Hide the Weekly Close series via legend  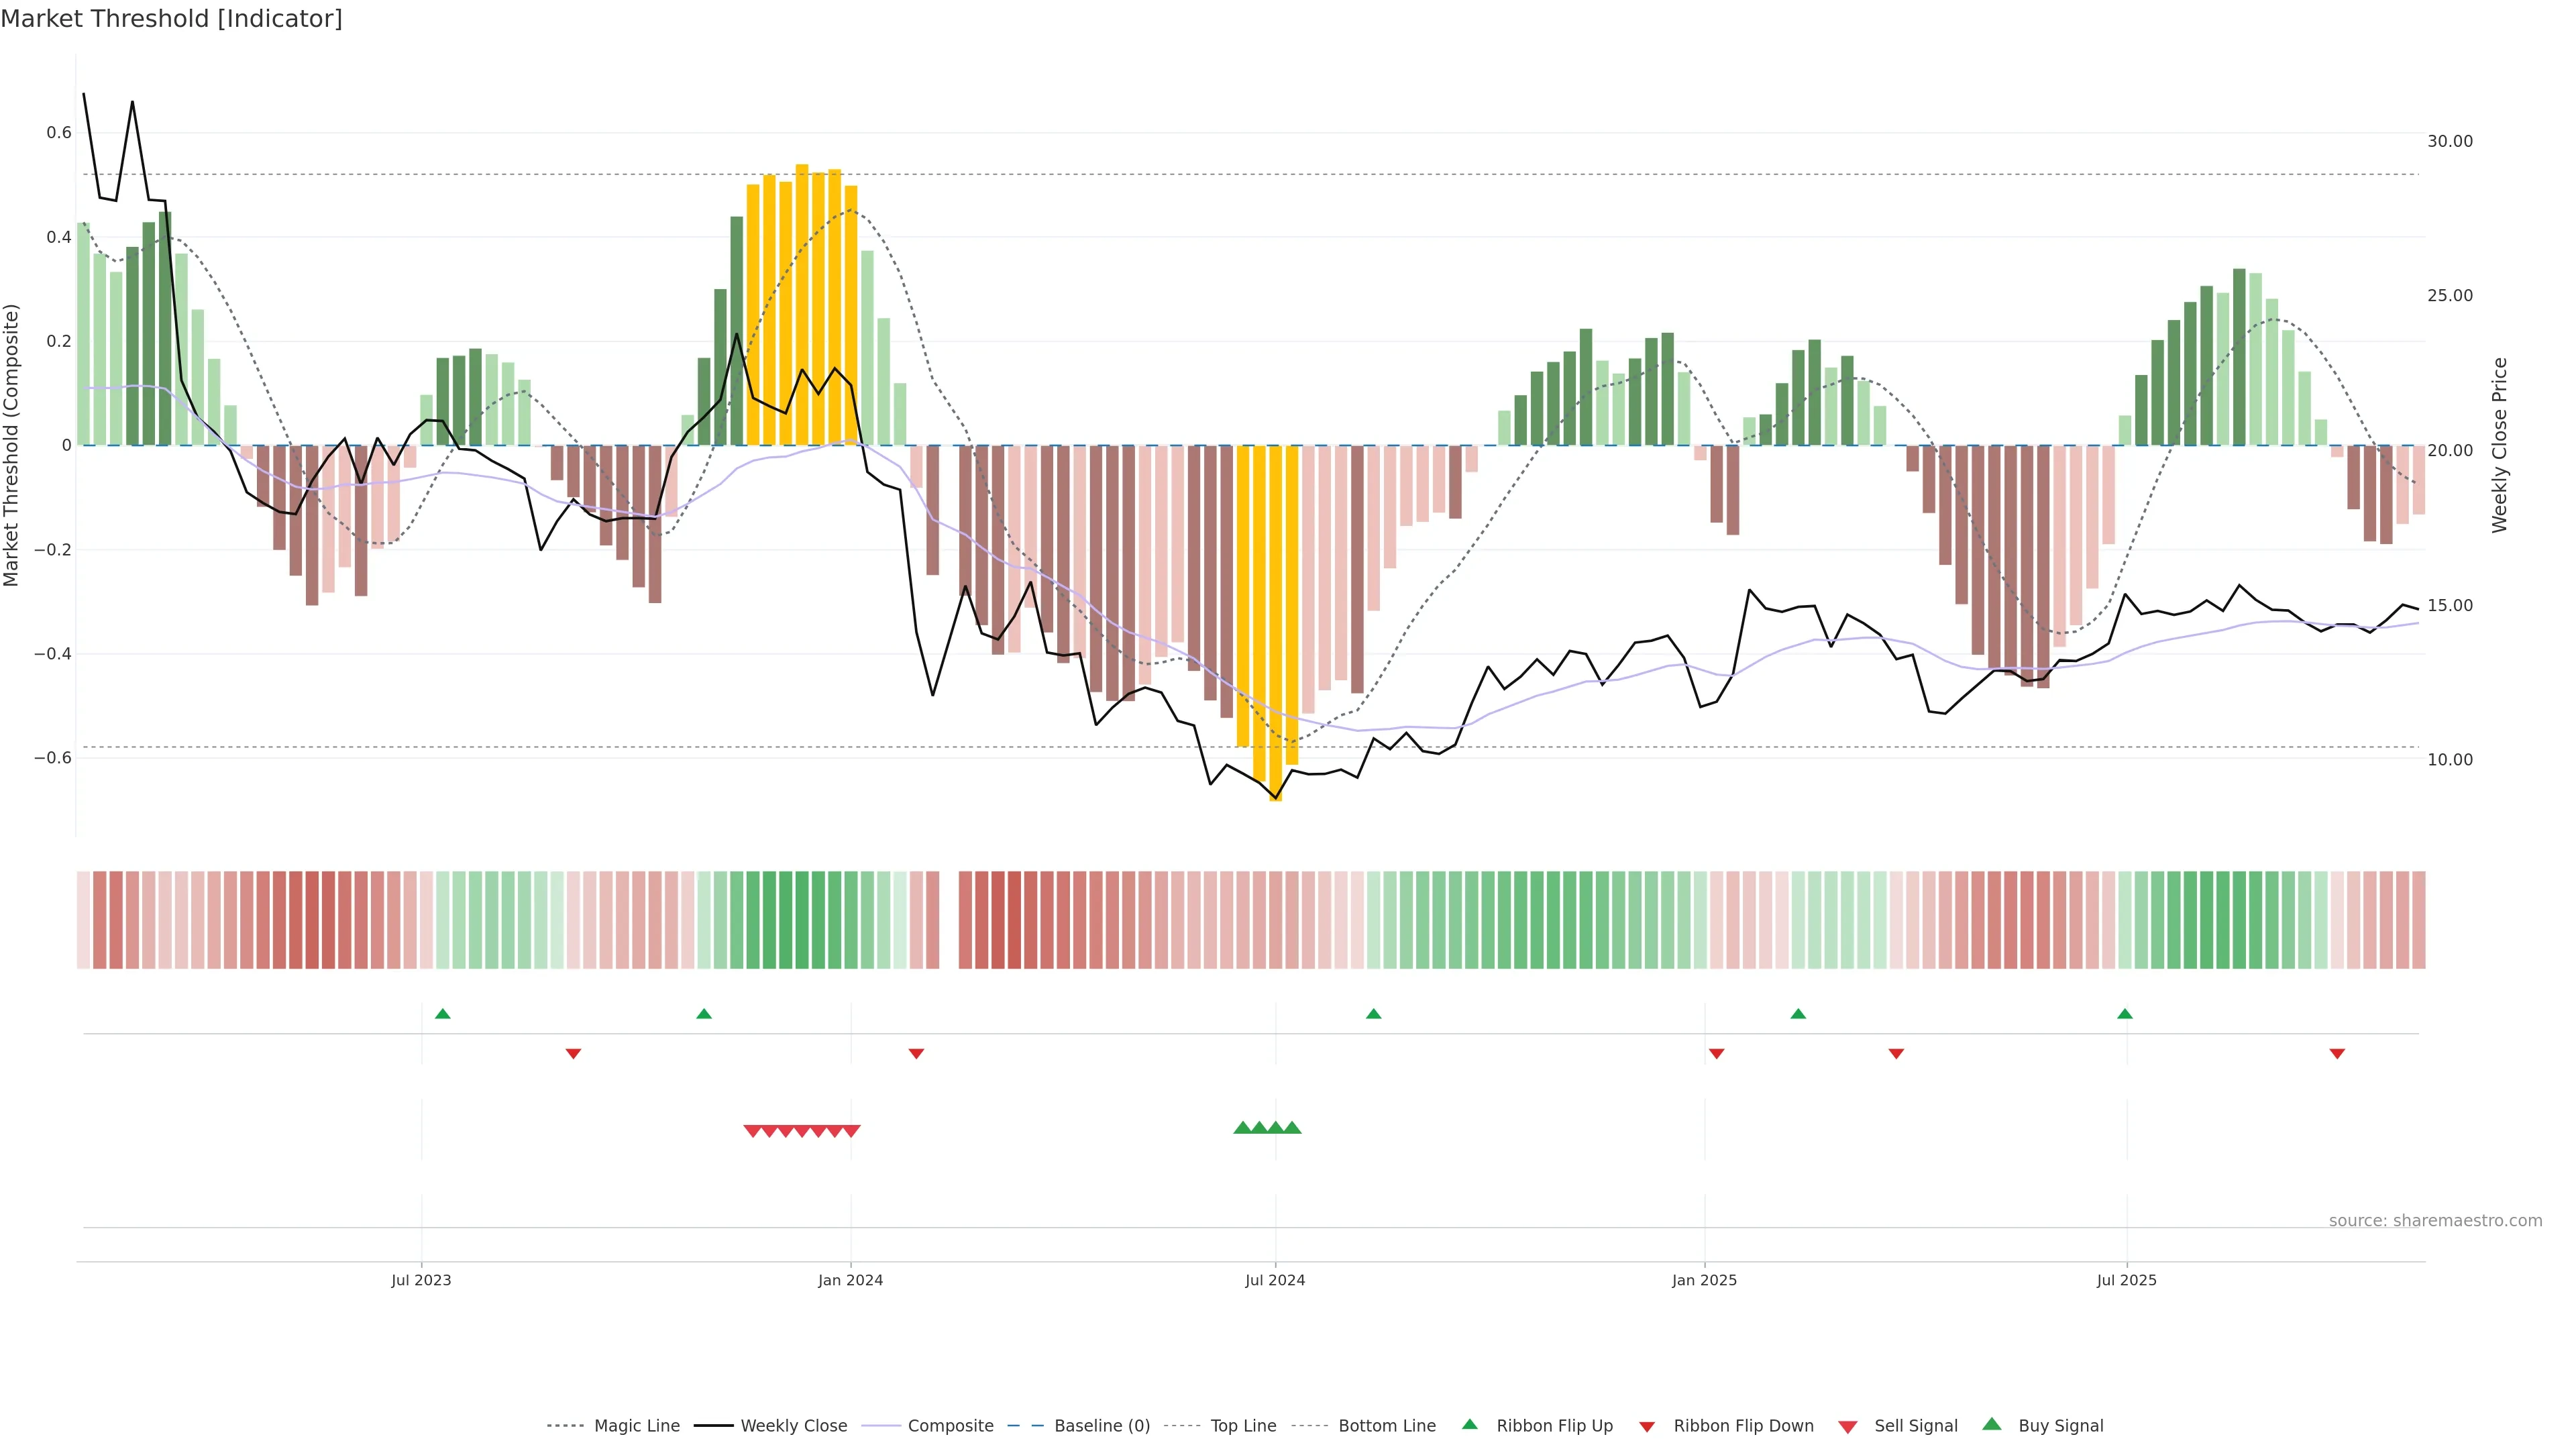pos(793,1426)
